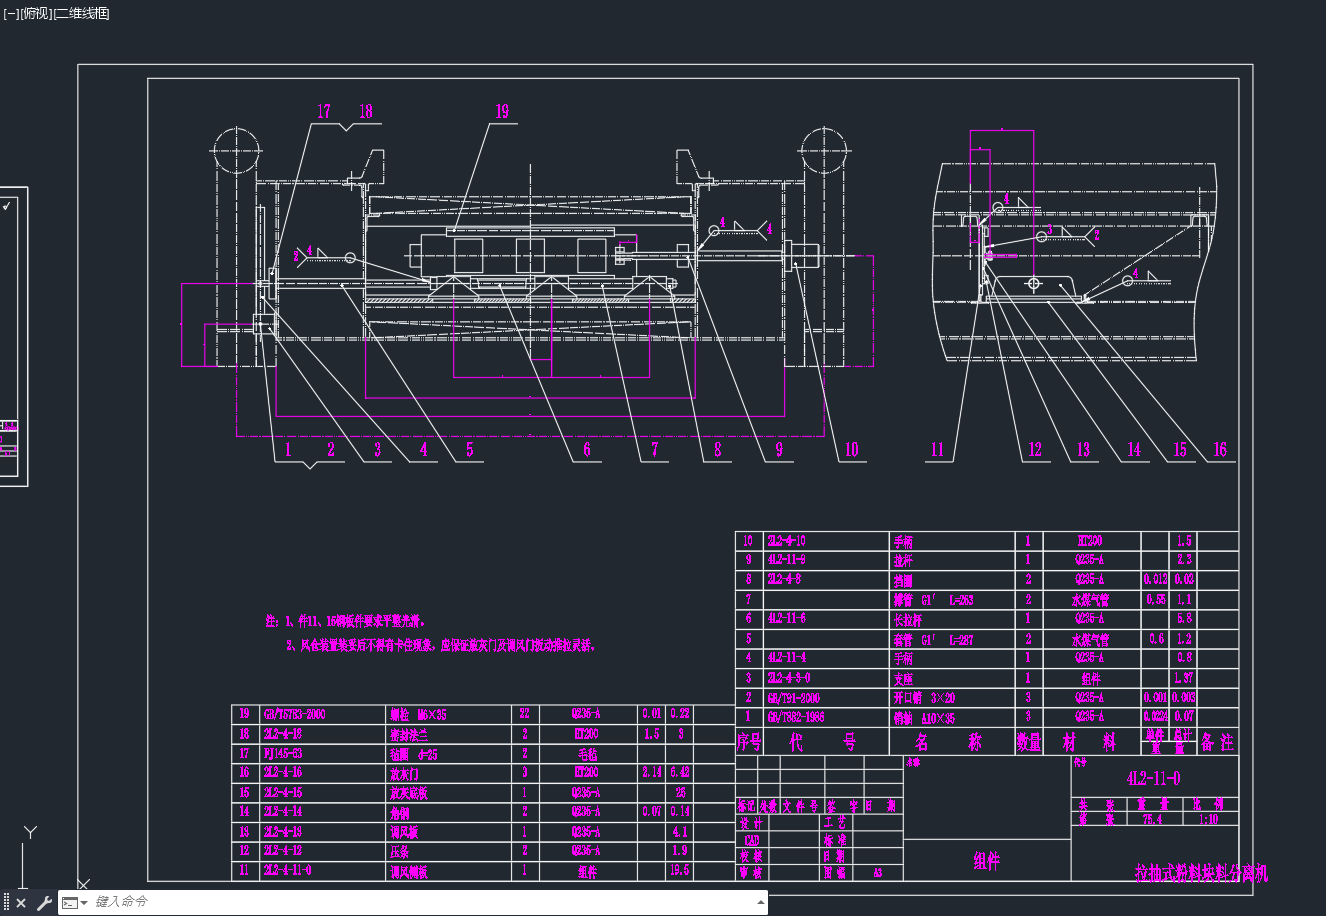Open the 二维线框 visual style menu
Image resolution: width=1326 pixels, height=916 pixels.
[81, 13]
